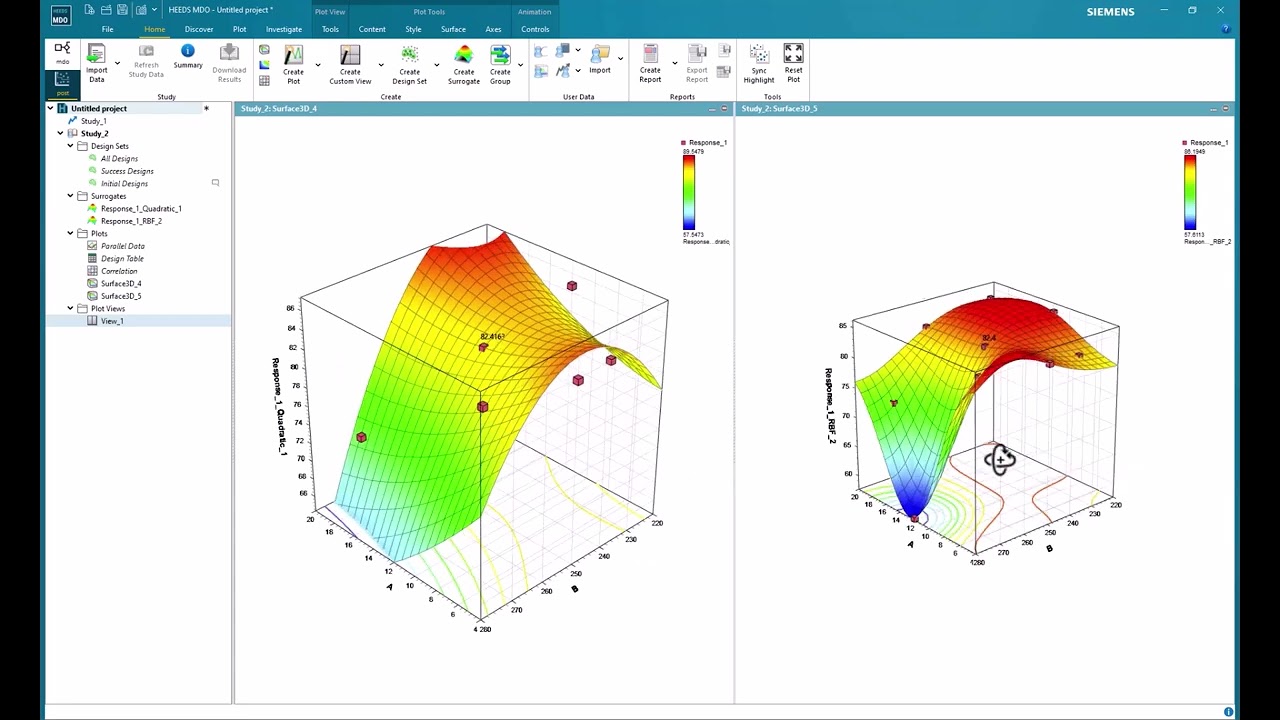Collapse the Study_2 tree node

tap(60, 133)
